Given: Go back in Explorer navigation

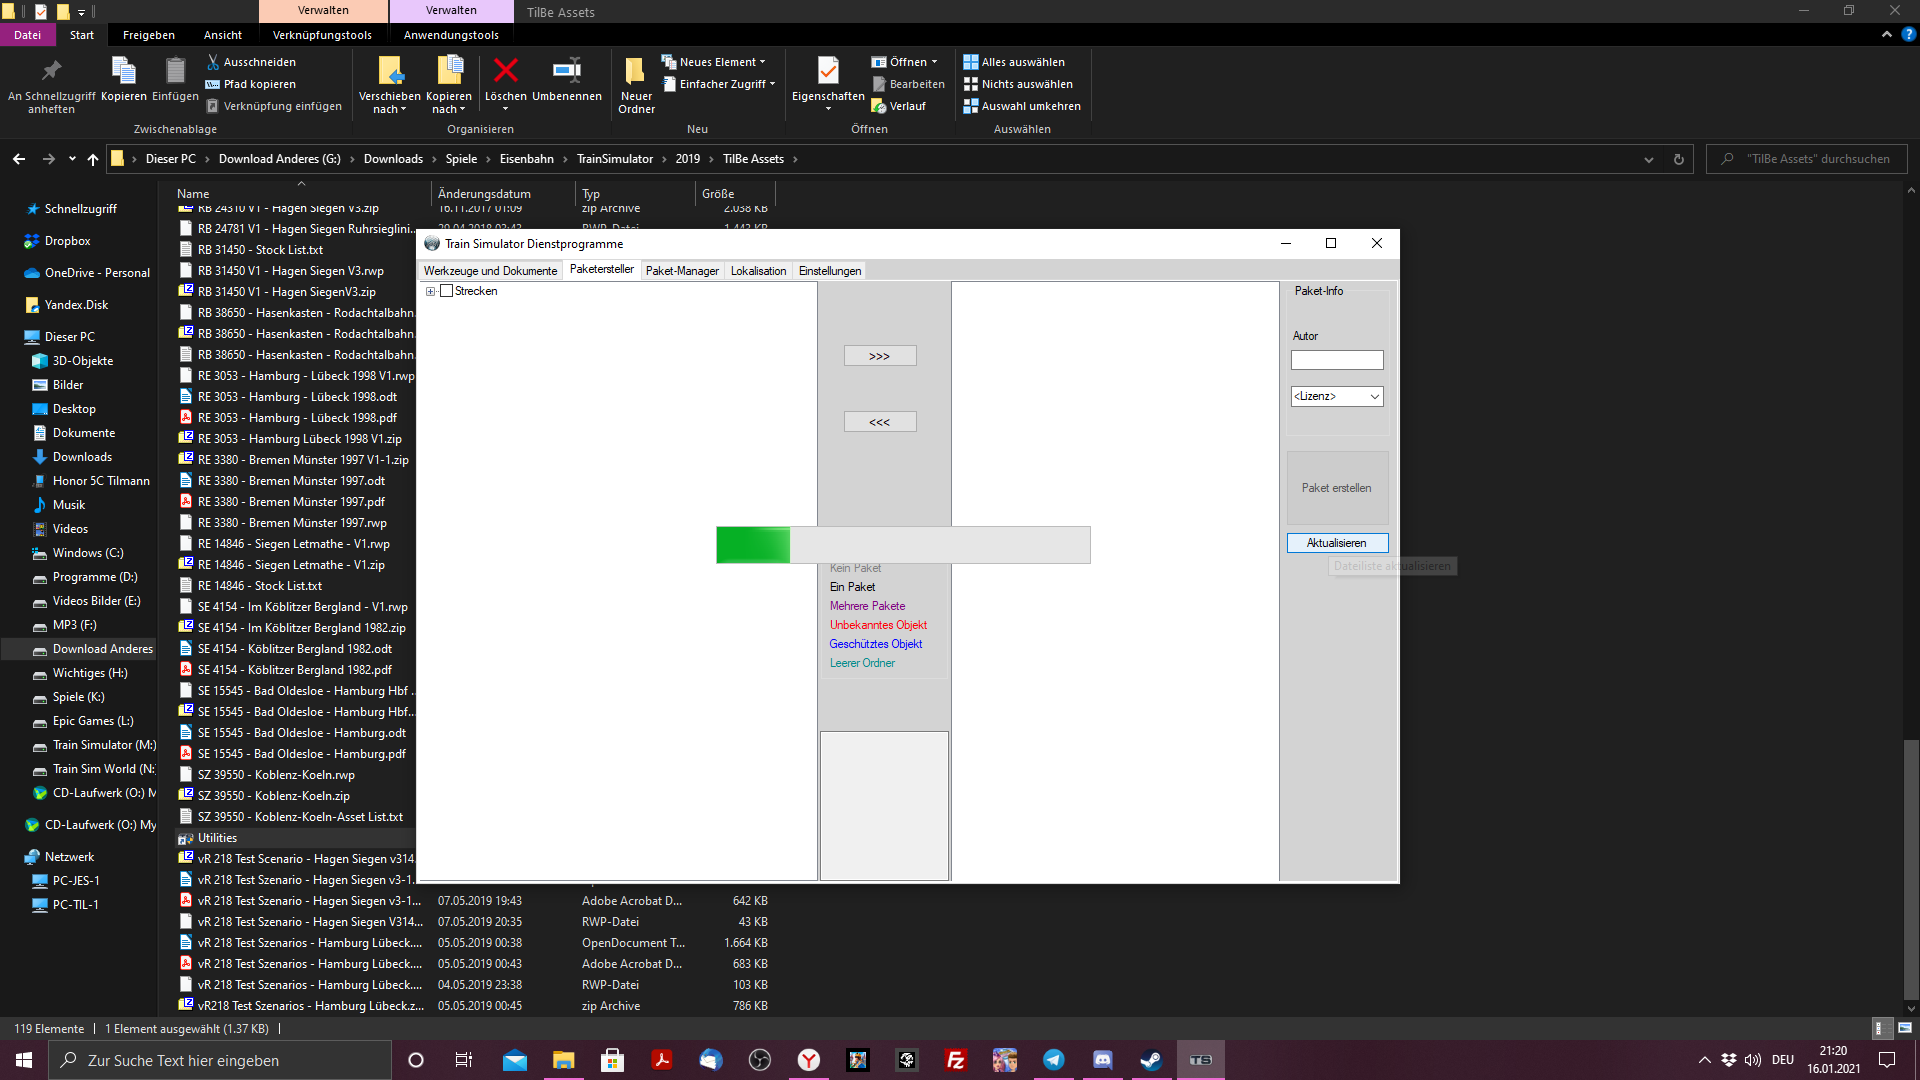Looking at the screenshot, I should (19, 159).
